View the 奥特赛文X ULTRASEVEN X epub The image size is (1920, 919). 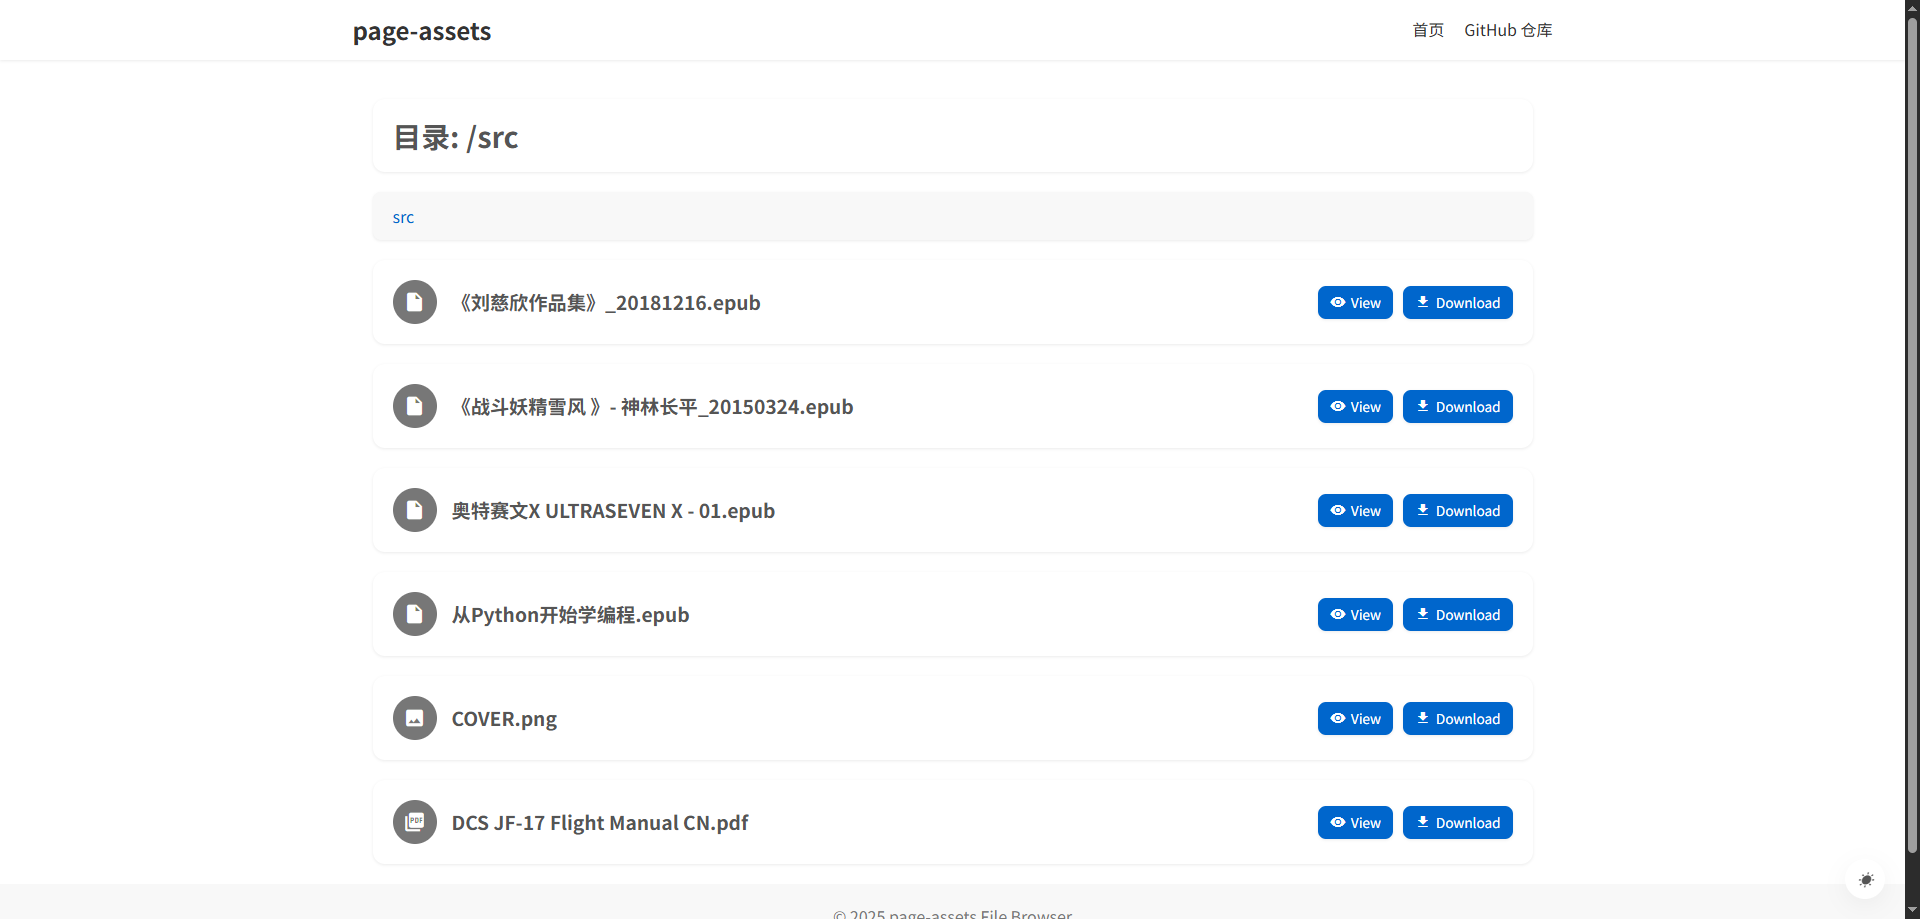(1354, 510)
